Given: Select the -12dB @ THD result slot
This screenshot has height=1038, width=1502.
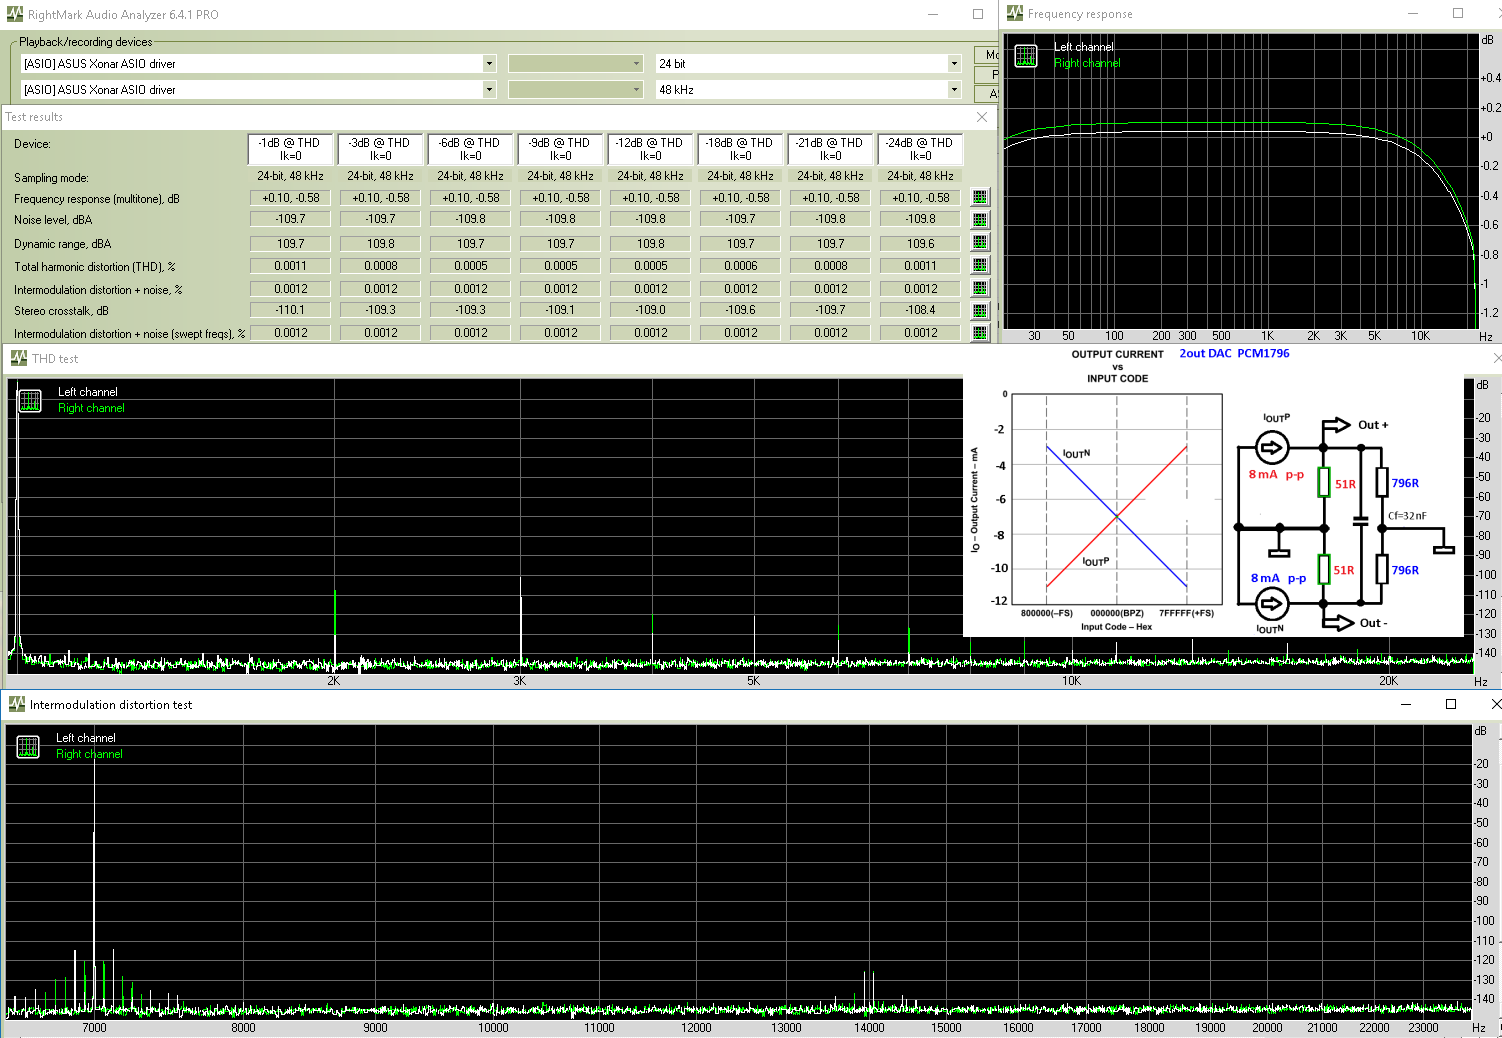Looking at the screenshot, I should [x=650, y=149].
